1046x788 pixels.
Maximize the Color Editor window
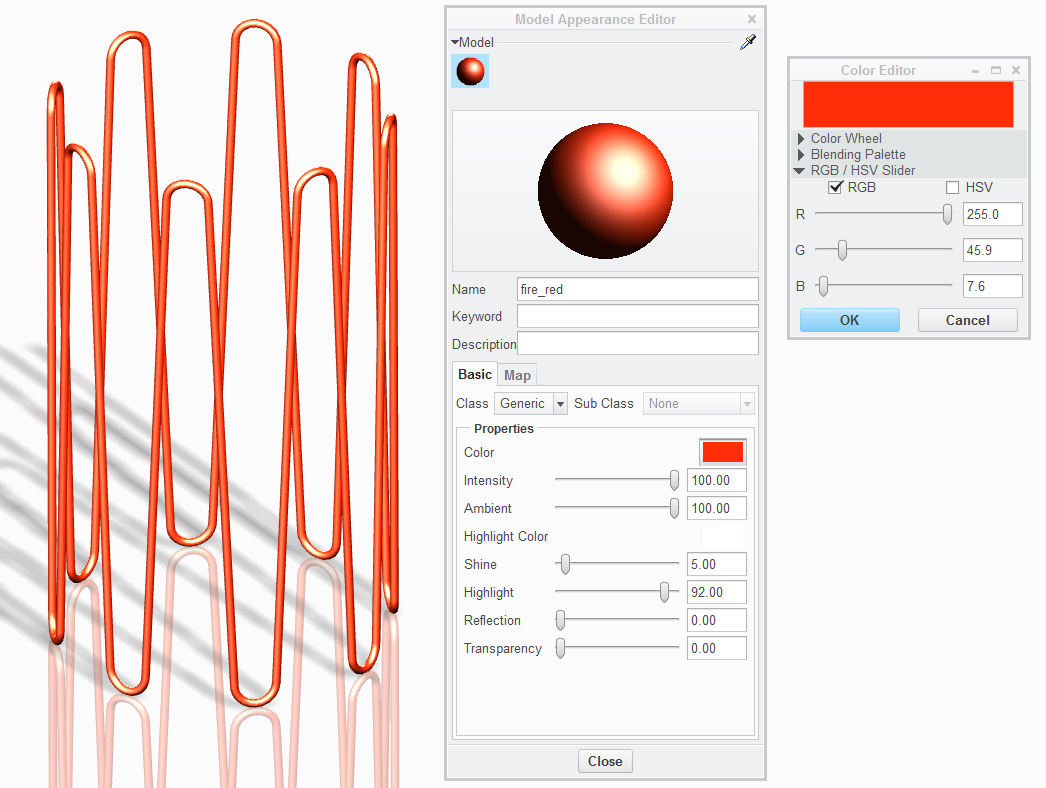click(996, 70)
